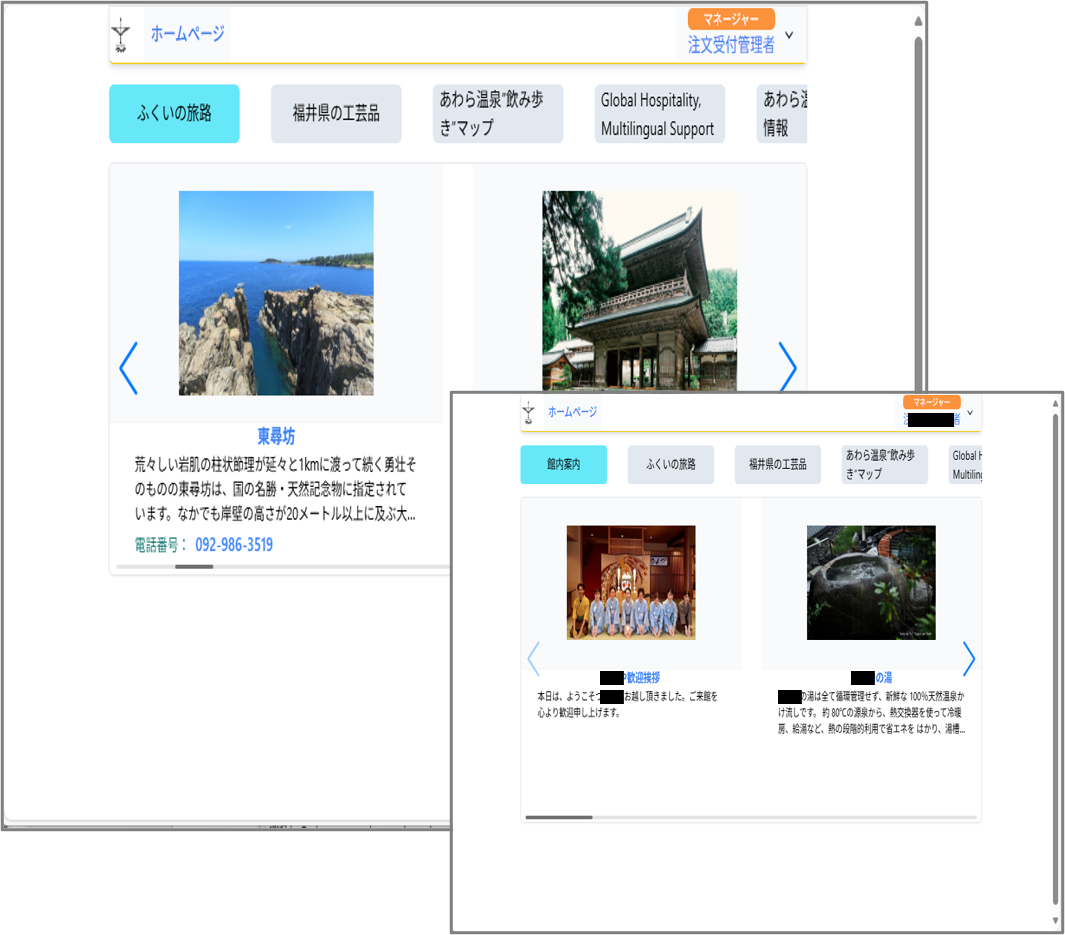Click the right carousel arrow beside the stone basin photo
The height and width of the screenshot is (935, 1065).
(968, 658)
